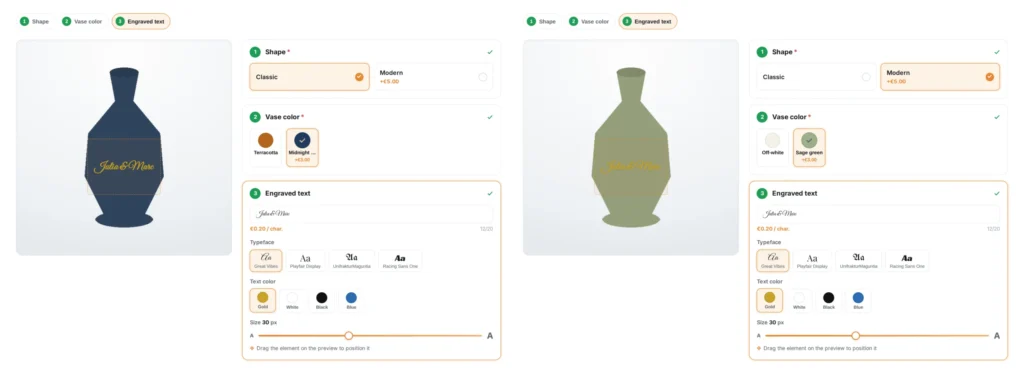The image size is (1024, 376).
Task: Open Shape step tab in left configurator
Action: click(x=35, y=22)
